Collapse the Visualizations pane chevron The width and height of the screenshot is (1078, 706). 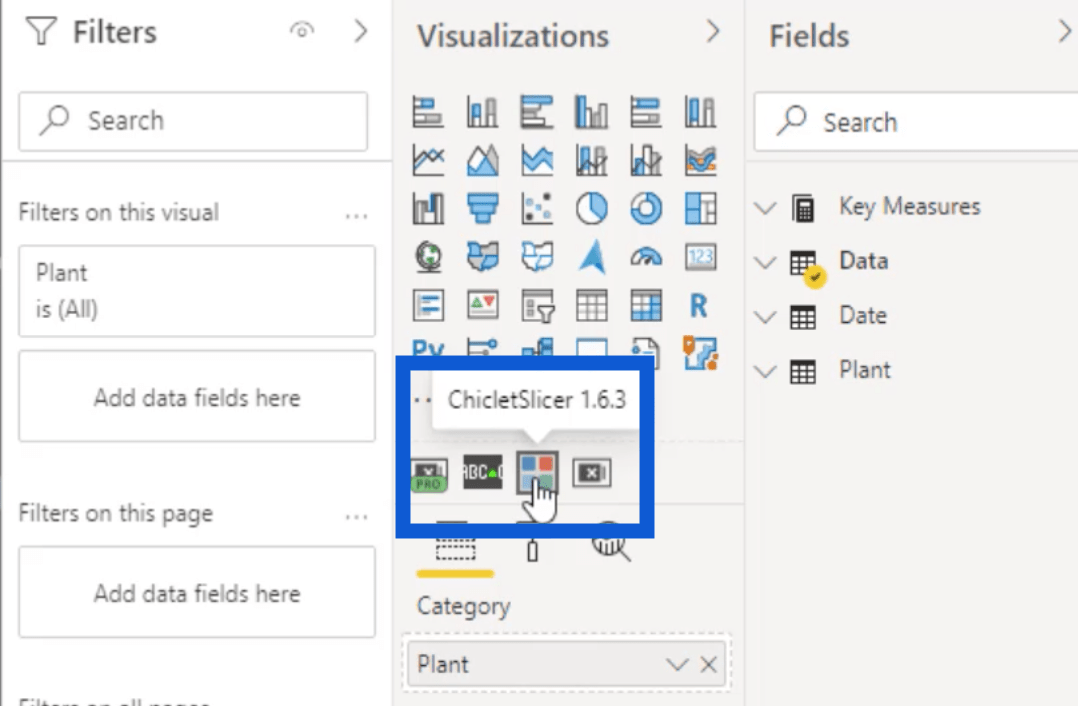point(713,32)
